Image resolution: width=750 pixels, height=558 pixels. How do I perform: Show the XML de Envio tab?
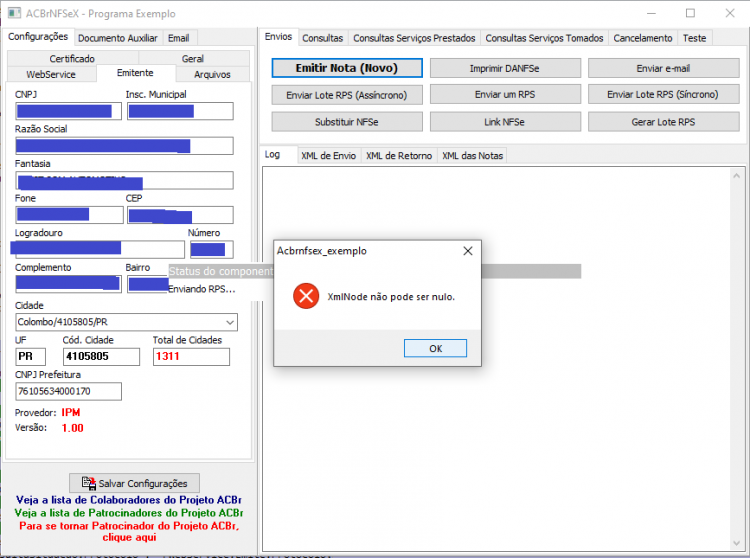coord(329,156)
